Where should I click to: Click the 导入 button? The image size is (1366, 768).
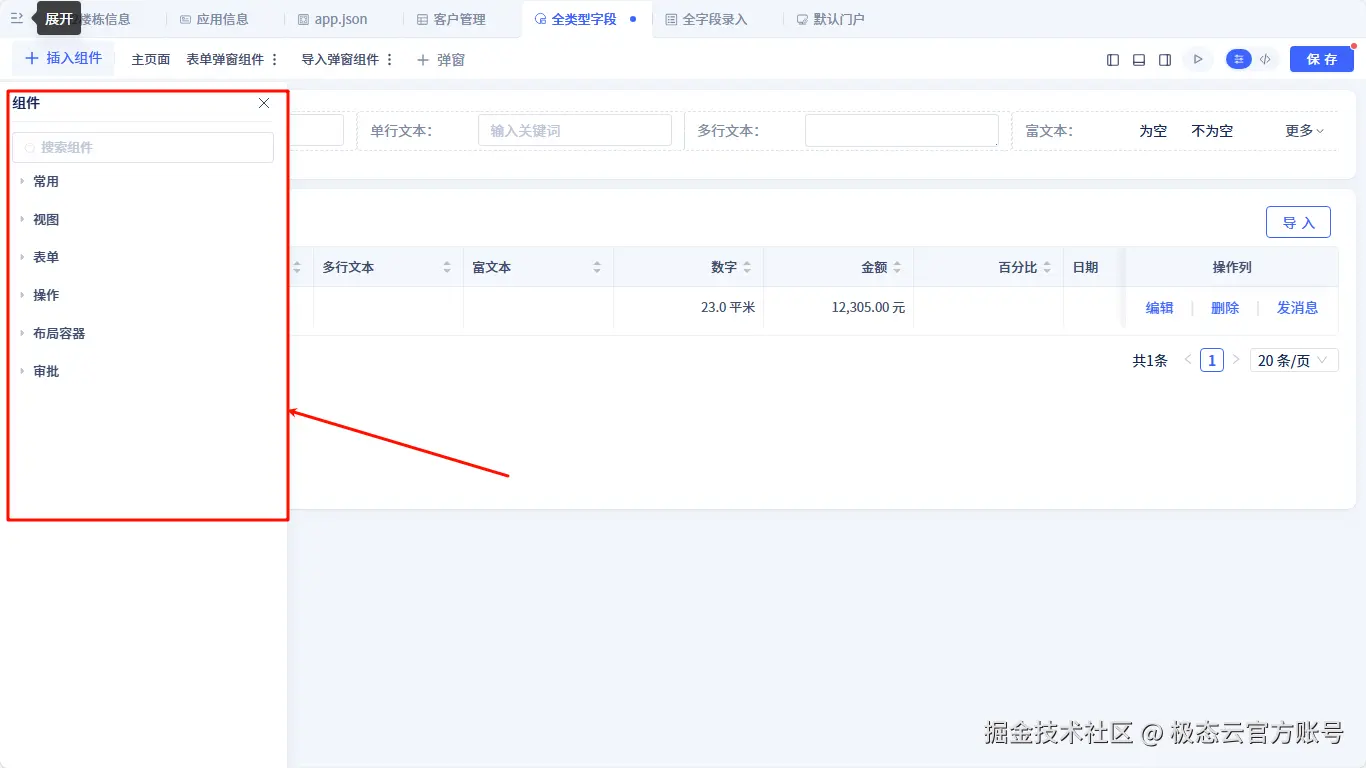[1298, 222]
